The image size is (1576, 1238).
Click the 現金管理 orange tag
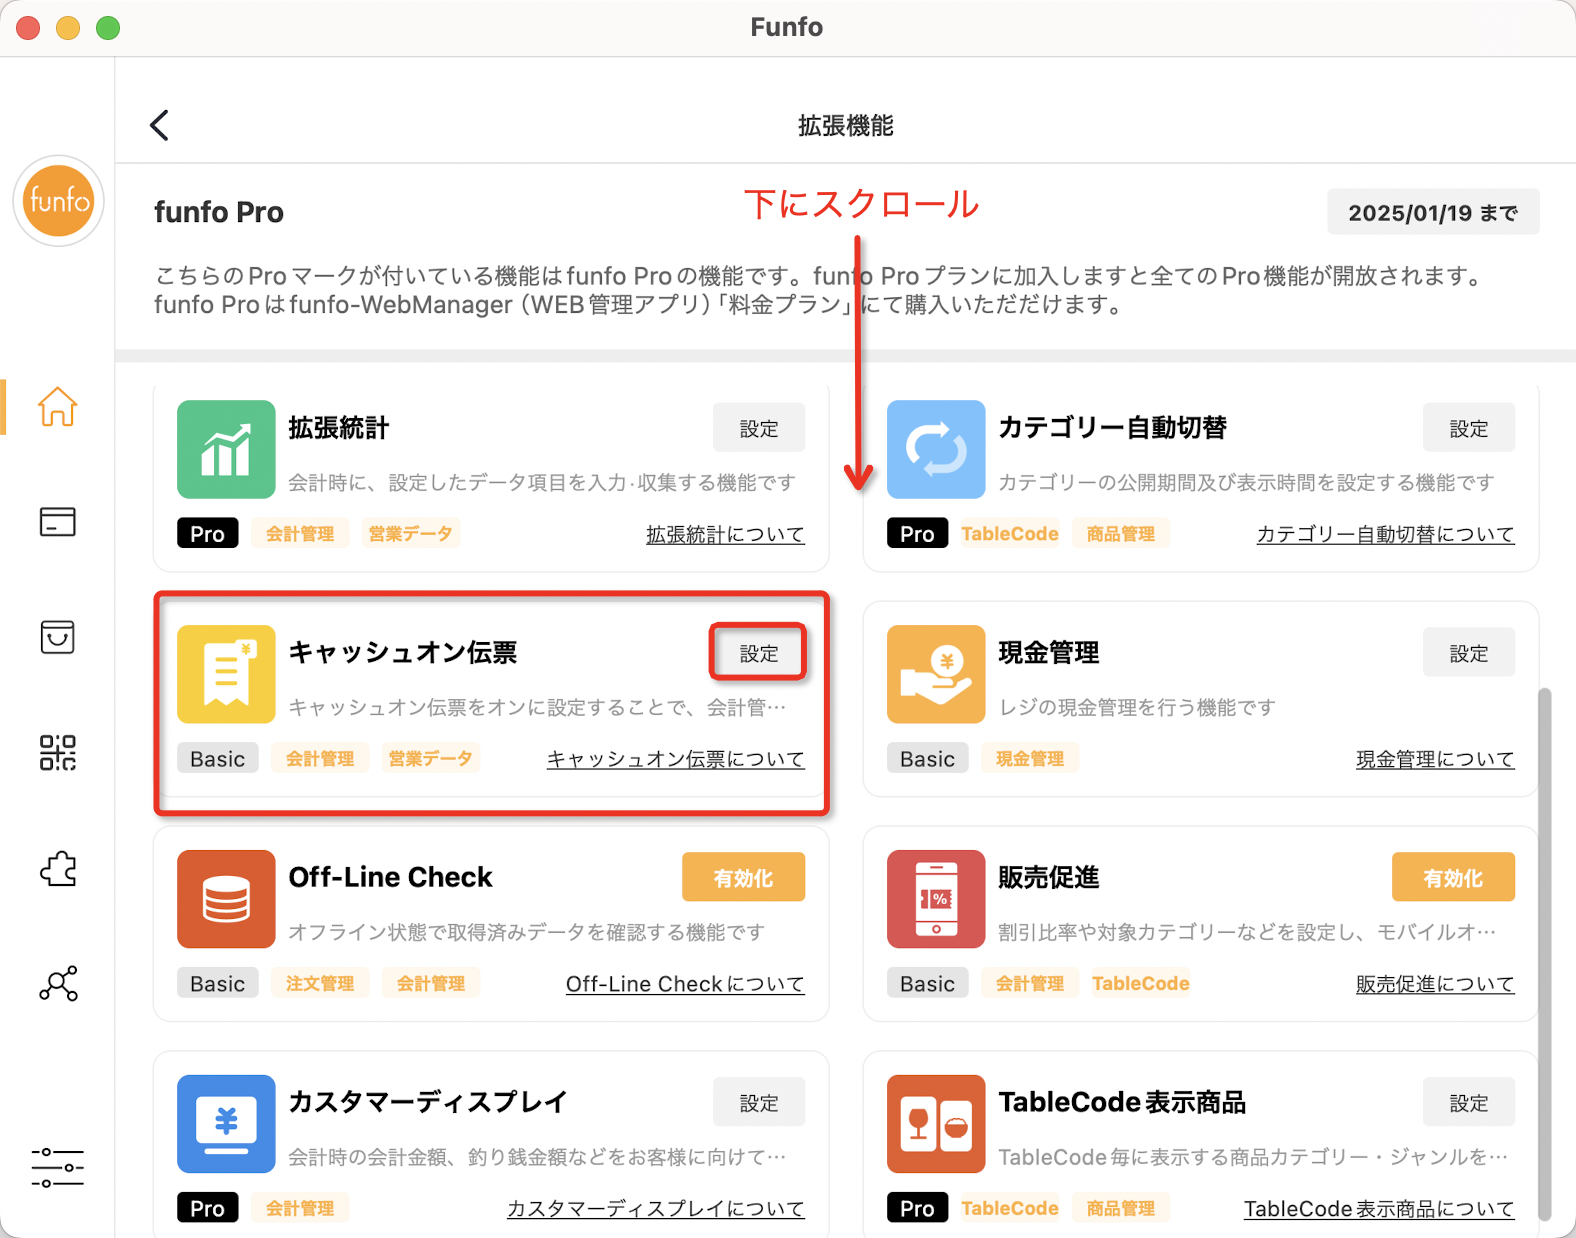point(1030,758)
